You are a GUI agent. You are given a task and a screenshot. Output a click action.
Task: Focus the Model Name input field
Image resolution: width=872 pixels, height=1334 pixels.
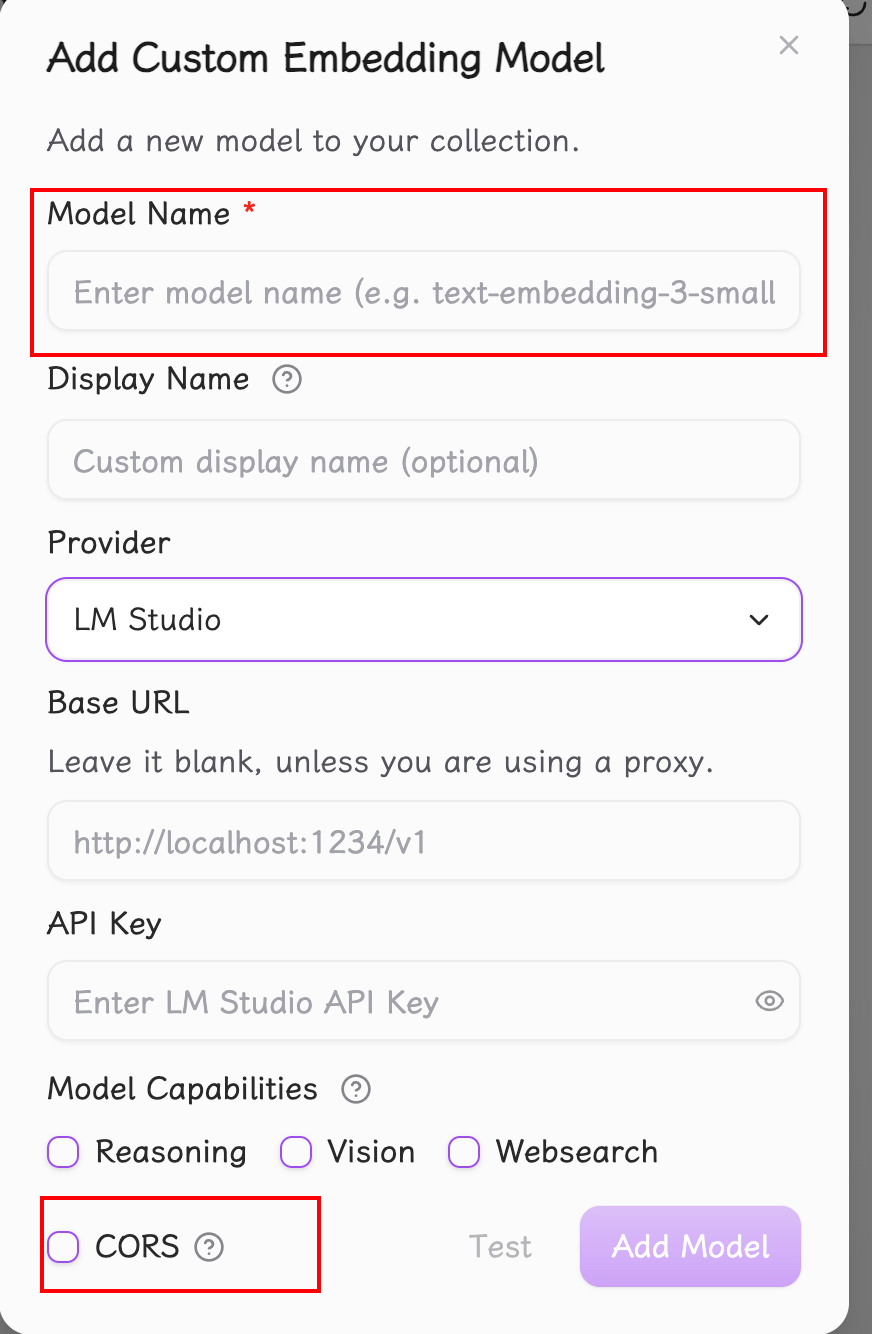[x=424, y=291]
